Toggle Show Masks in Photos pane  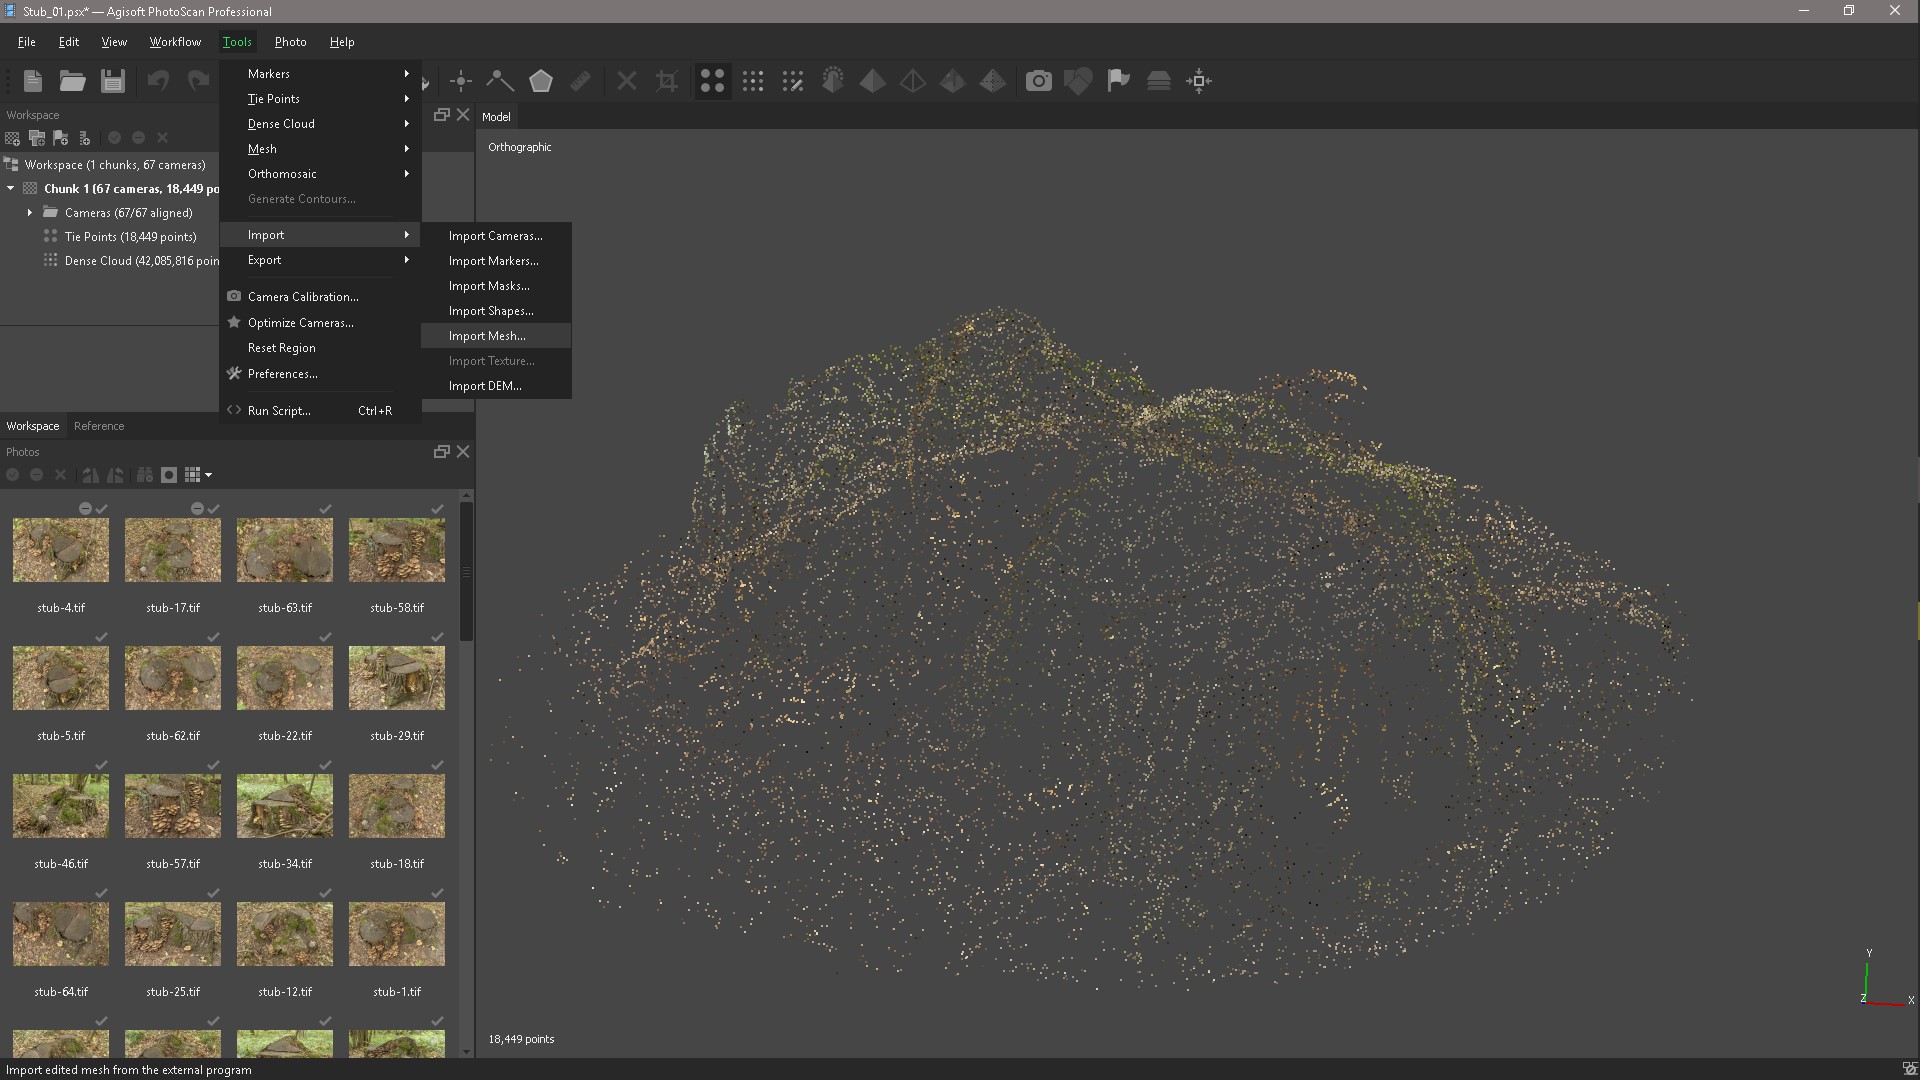coord(169,475)
